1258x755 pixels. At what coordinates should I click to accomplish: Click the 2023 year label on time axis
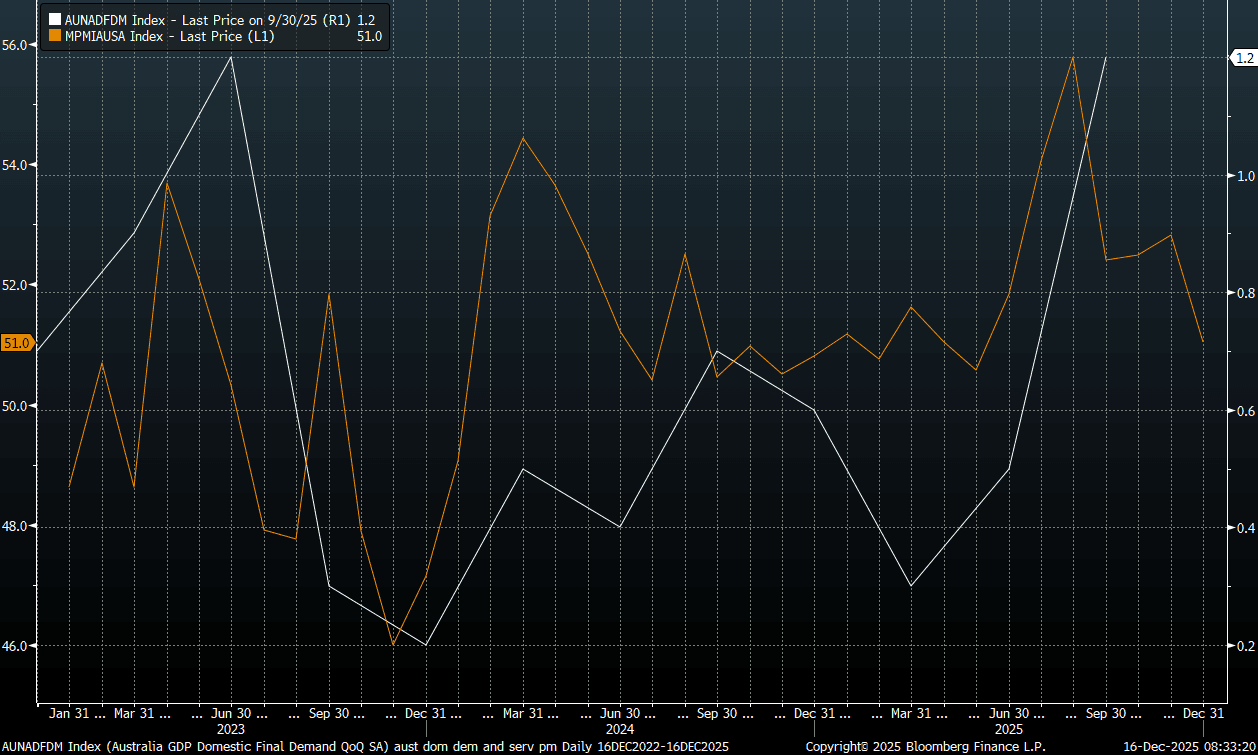[x=231, y=729]
